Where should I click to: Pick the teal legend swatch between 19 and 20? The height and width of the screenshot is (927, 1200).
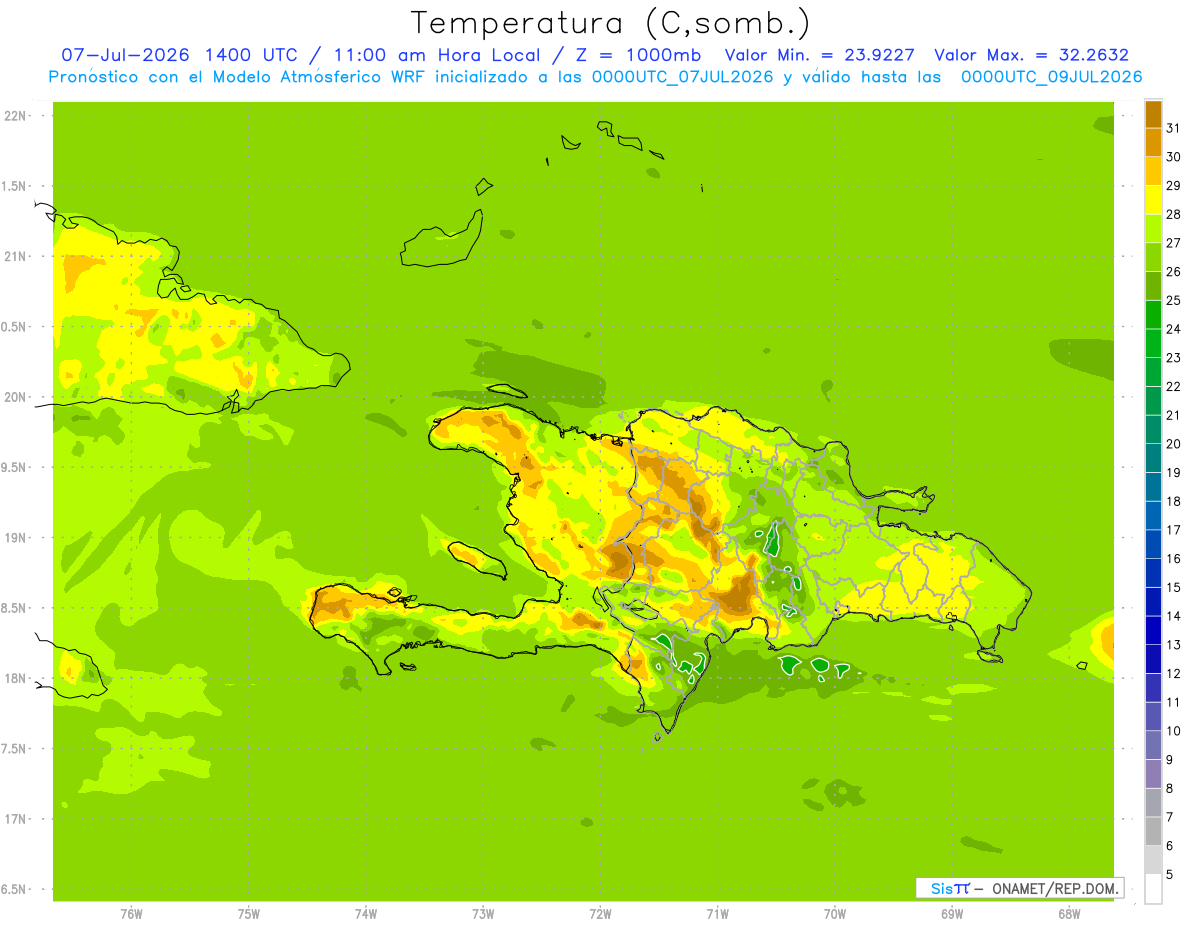(1153, 458)
